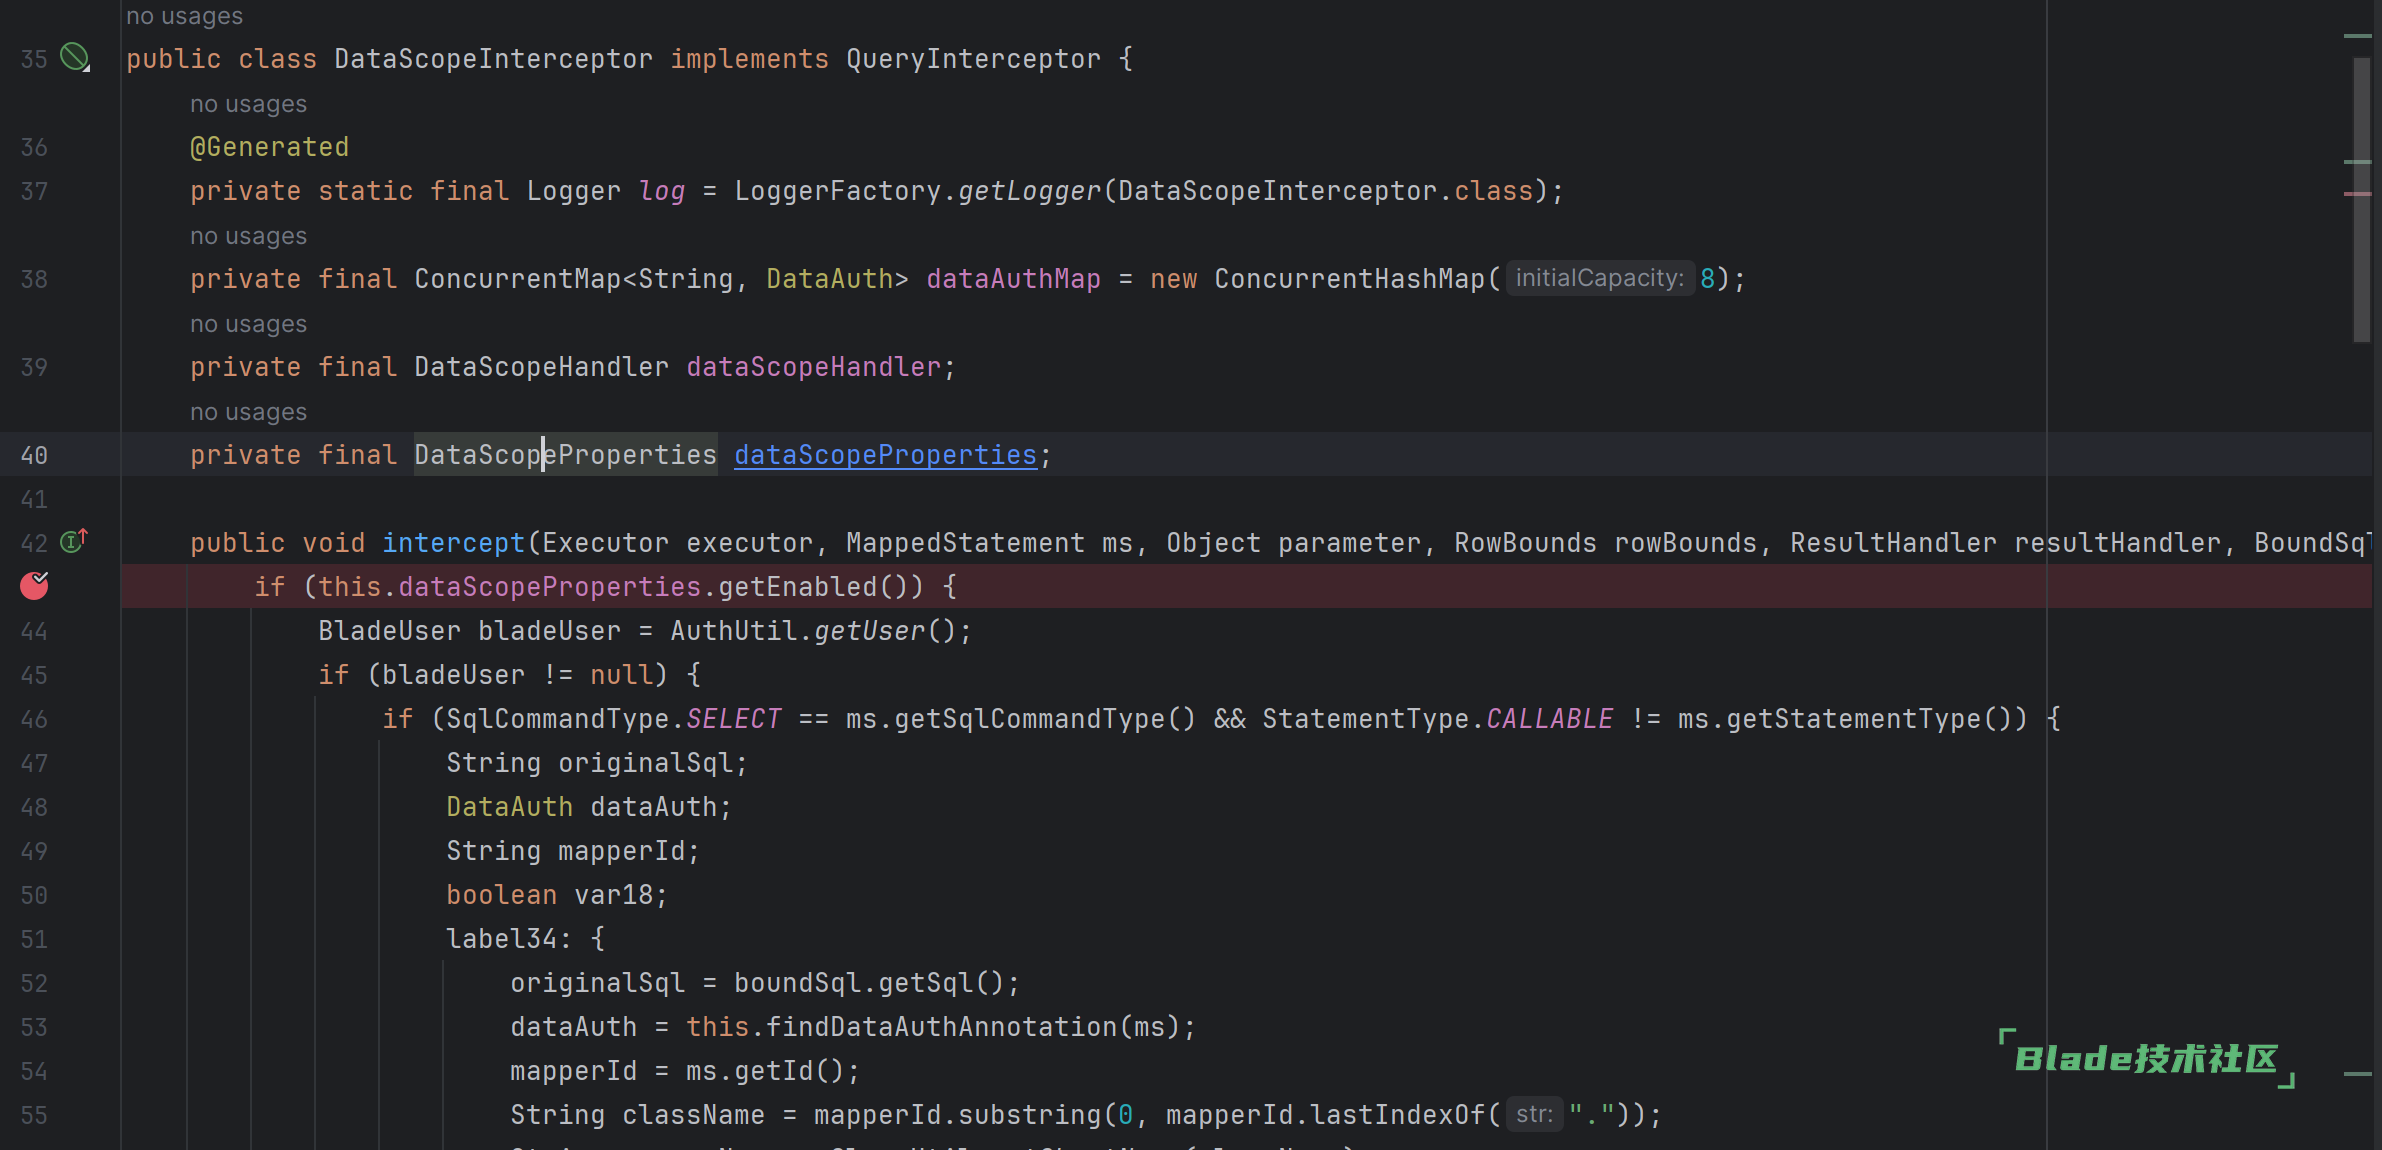Toggle a breakpoint at line 46
Screen dimensions: 2382x1150
point(34,719)
